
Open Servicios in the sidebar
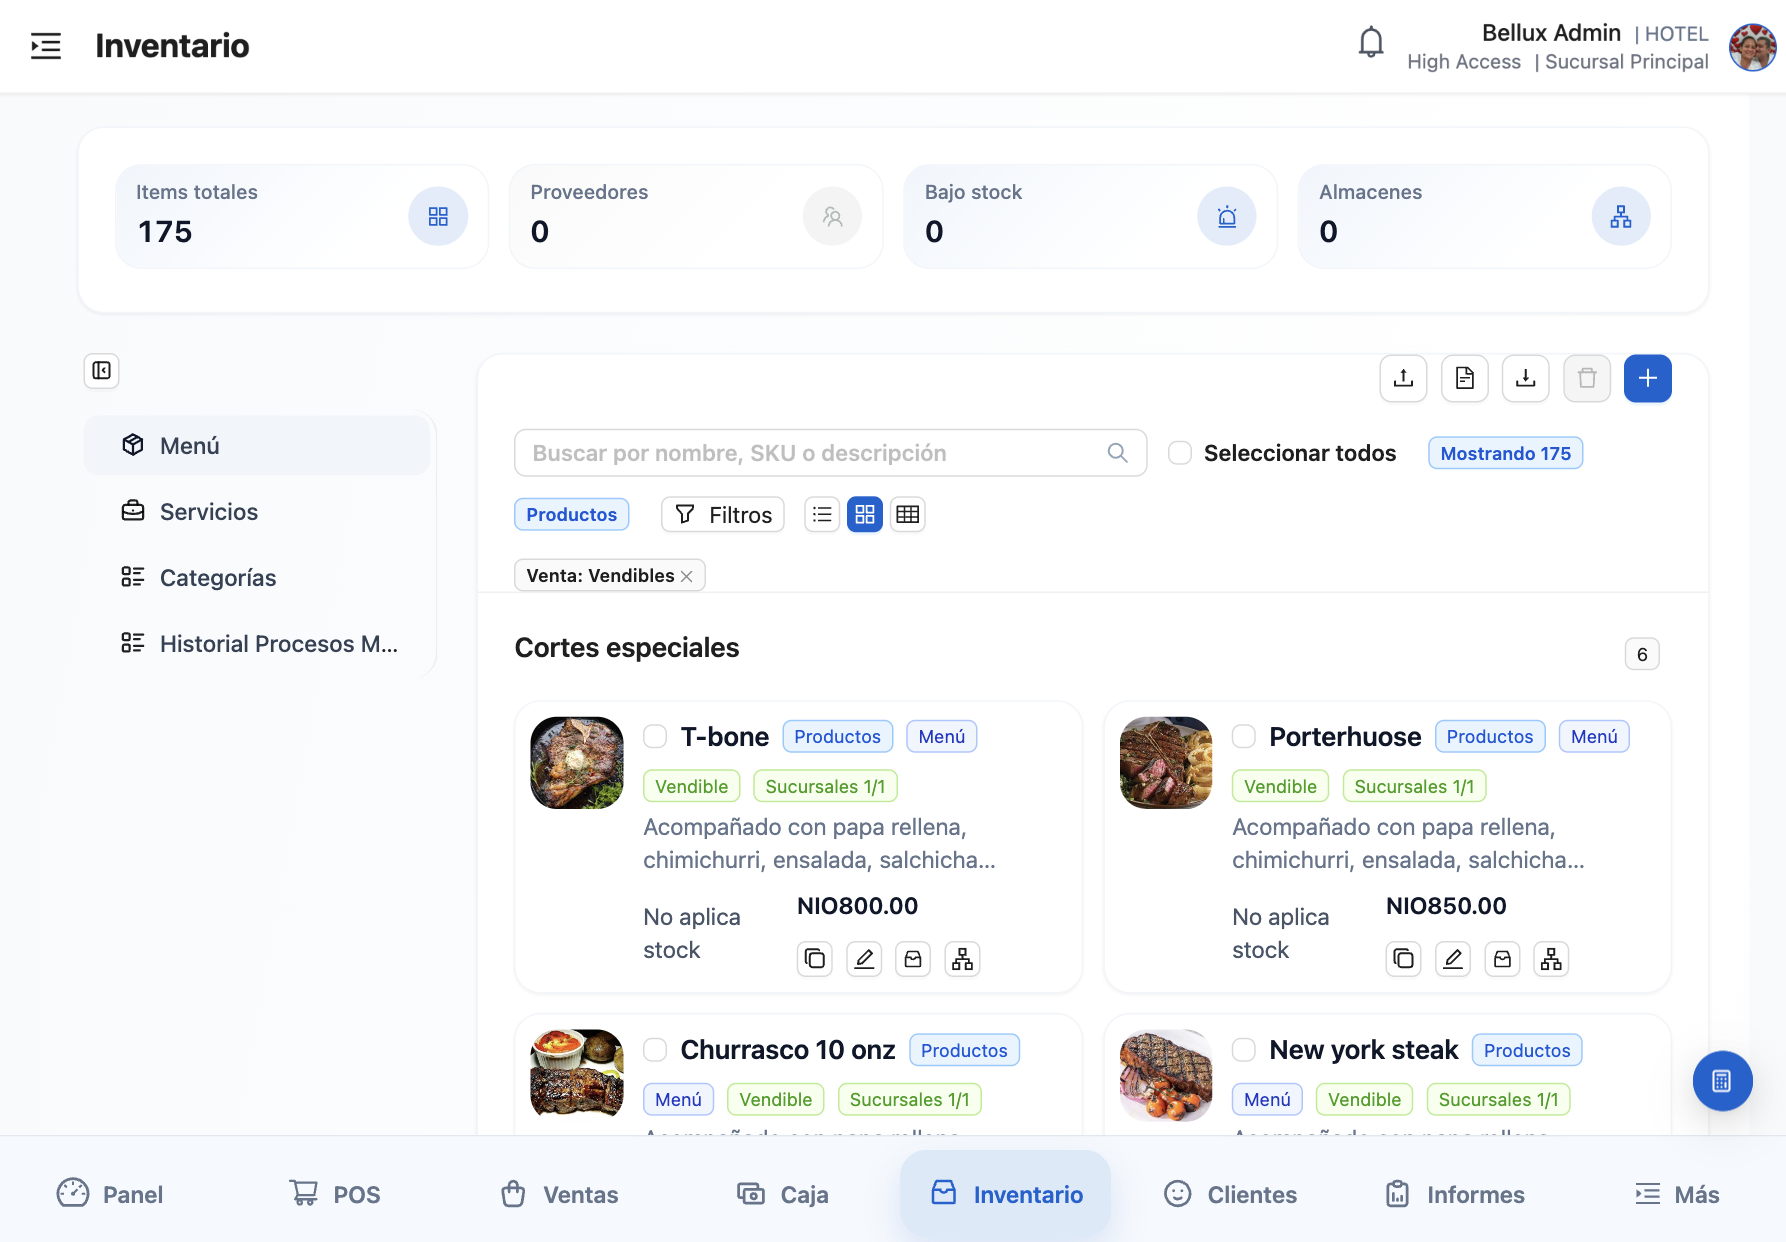click(x=257, y=511)
